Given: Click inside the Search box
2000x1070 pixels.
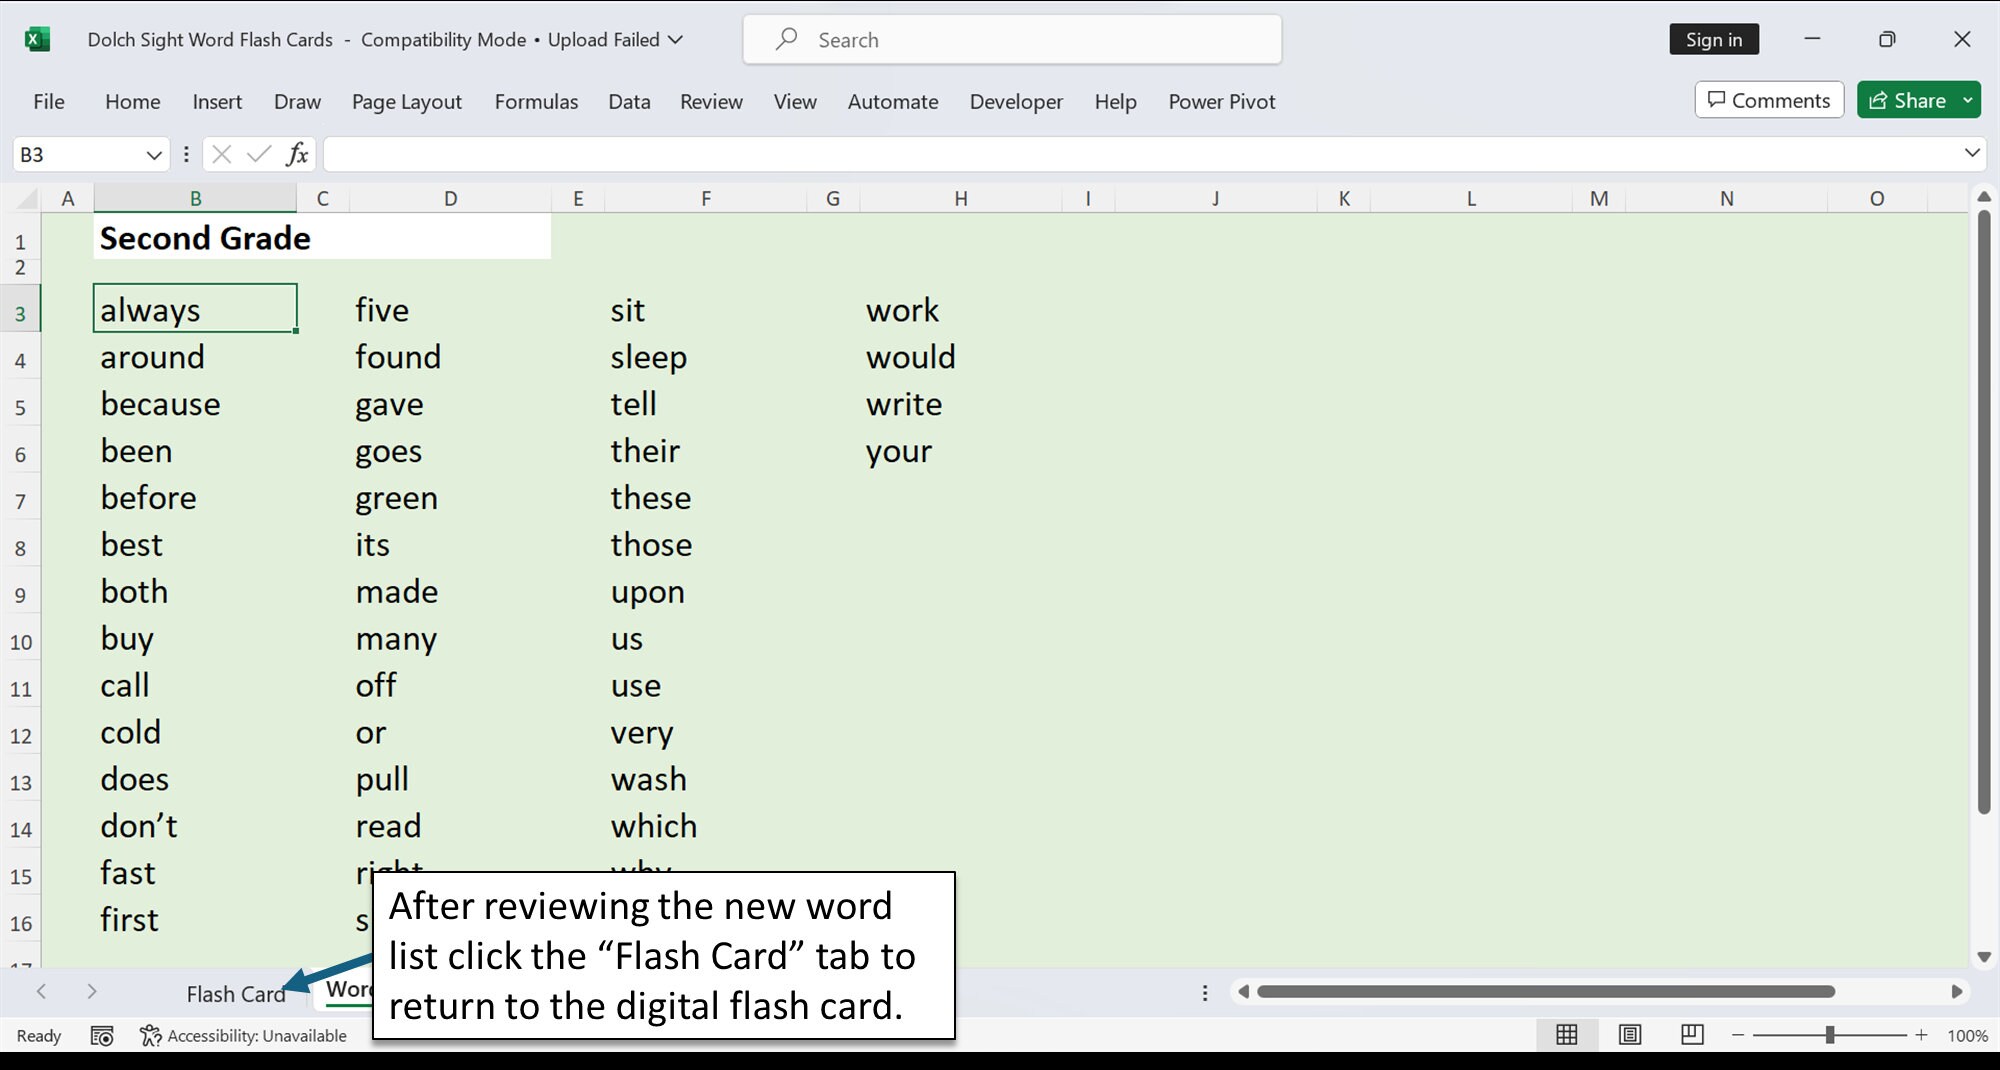Looking at the screenshot, I should tap(1010, 39).
